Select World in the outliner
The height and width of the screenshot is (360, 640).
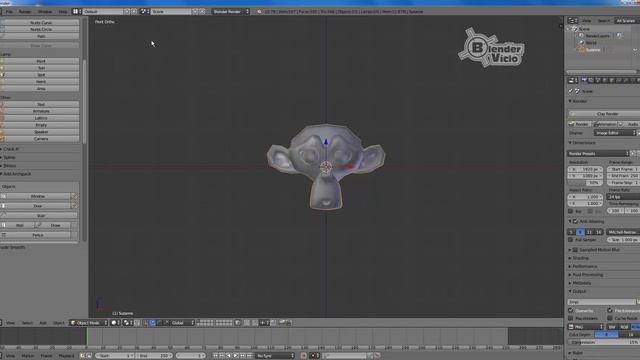[x=591, y=42]
